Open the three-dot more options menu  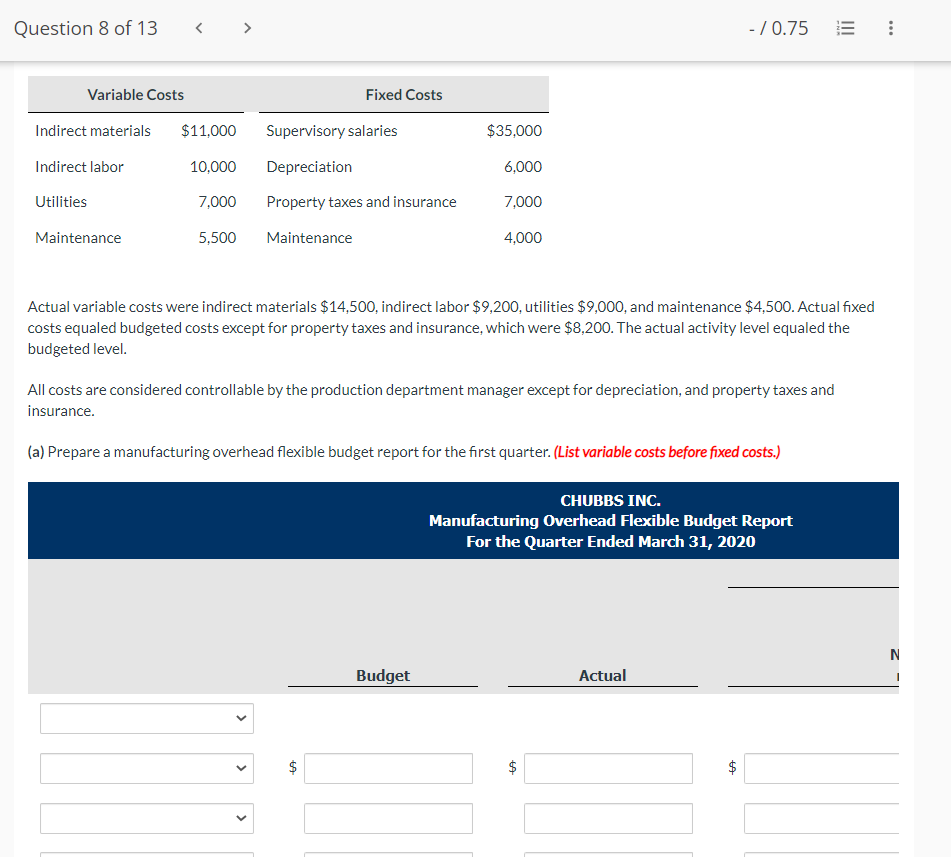pos(890,28)
